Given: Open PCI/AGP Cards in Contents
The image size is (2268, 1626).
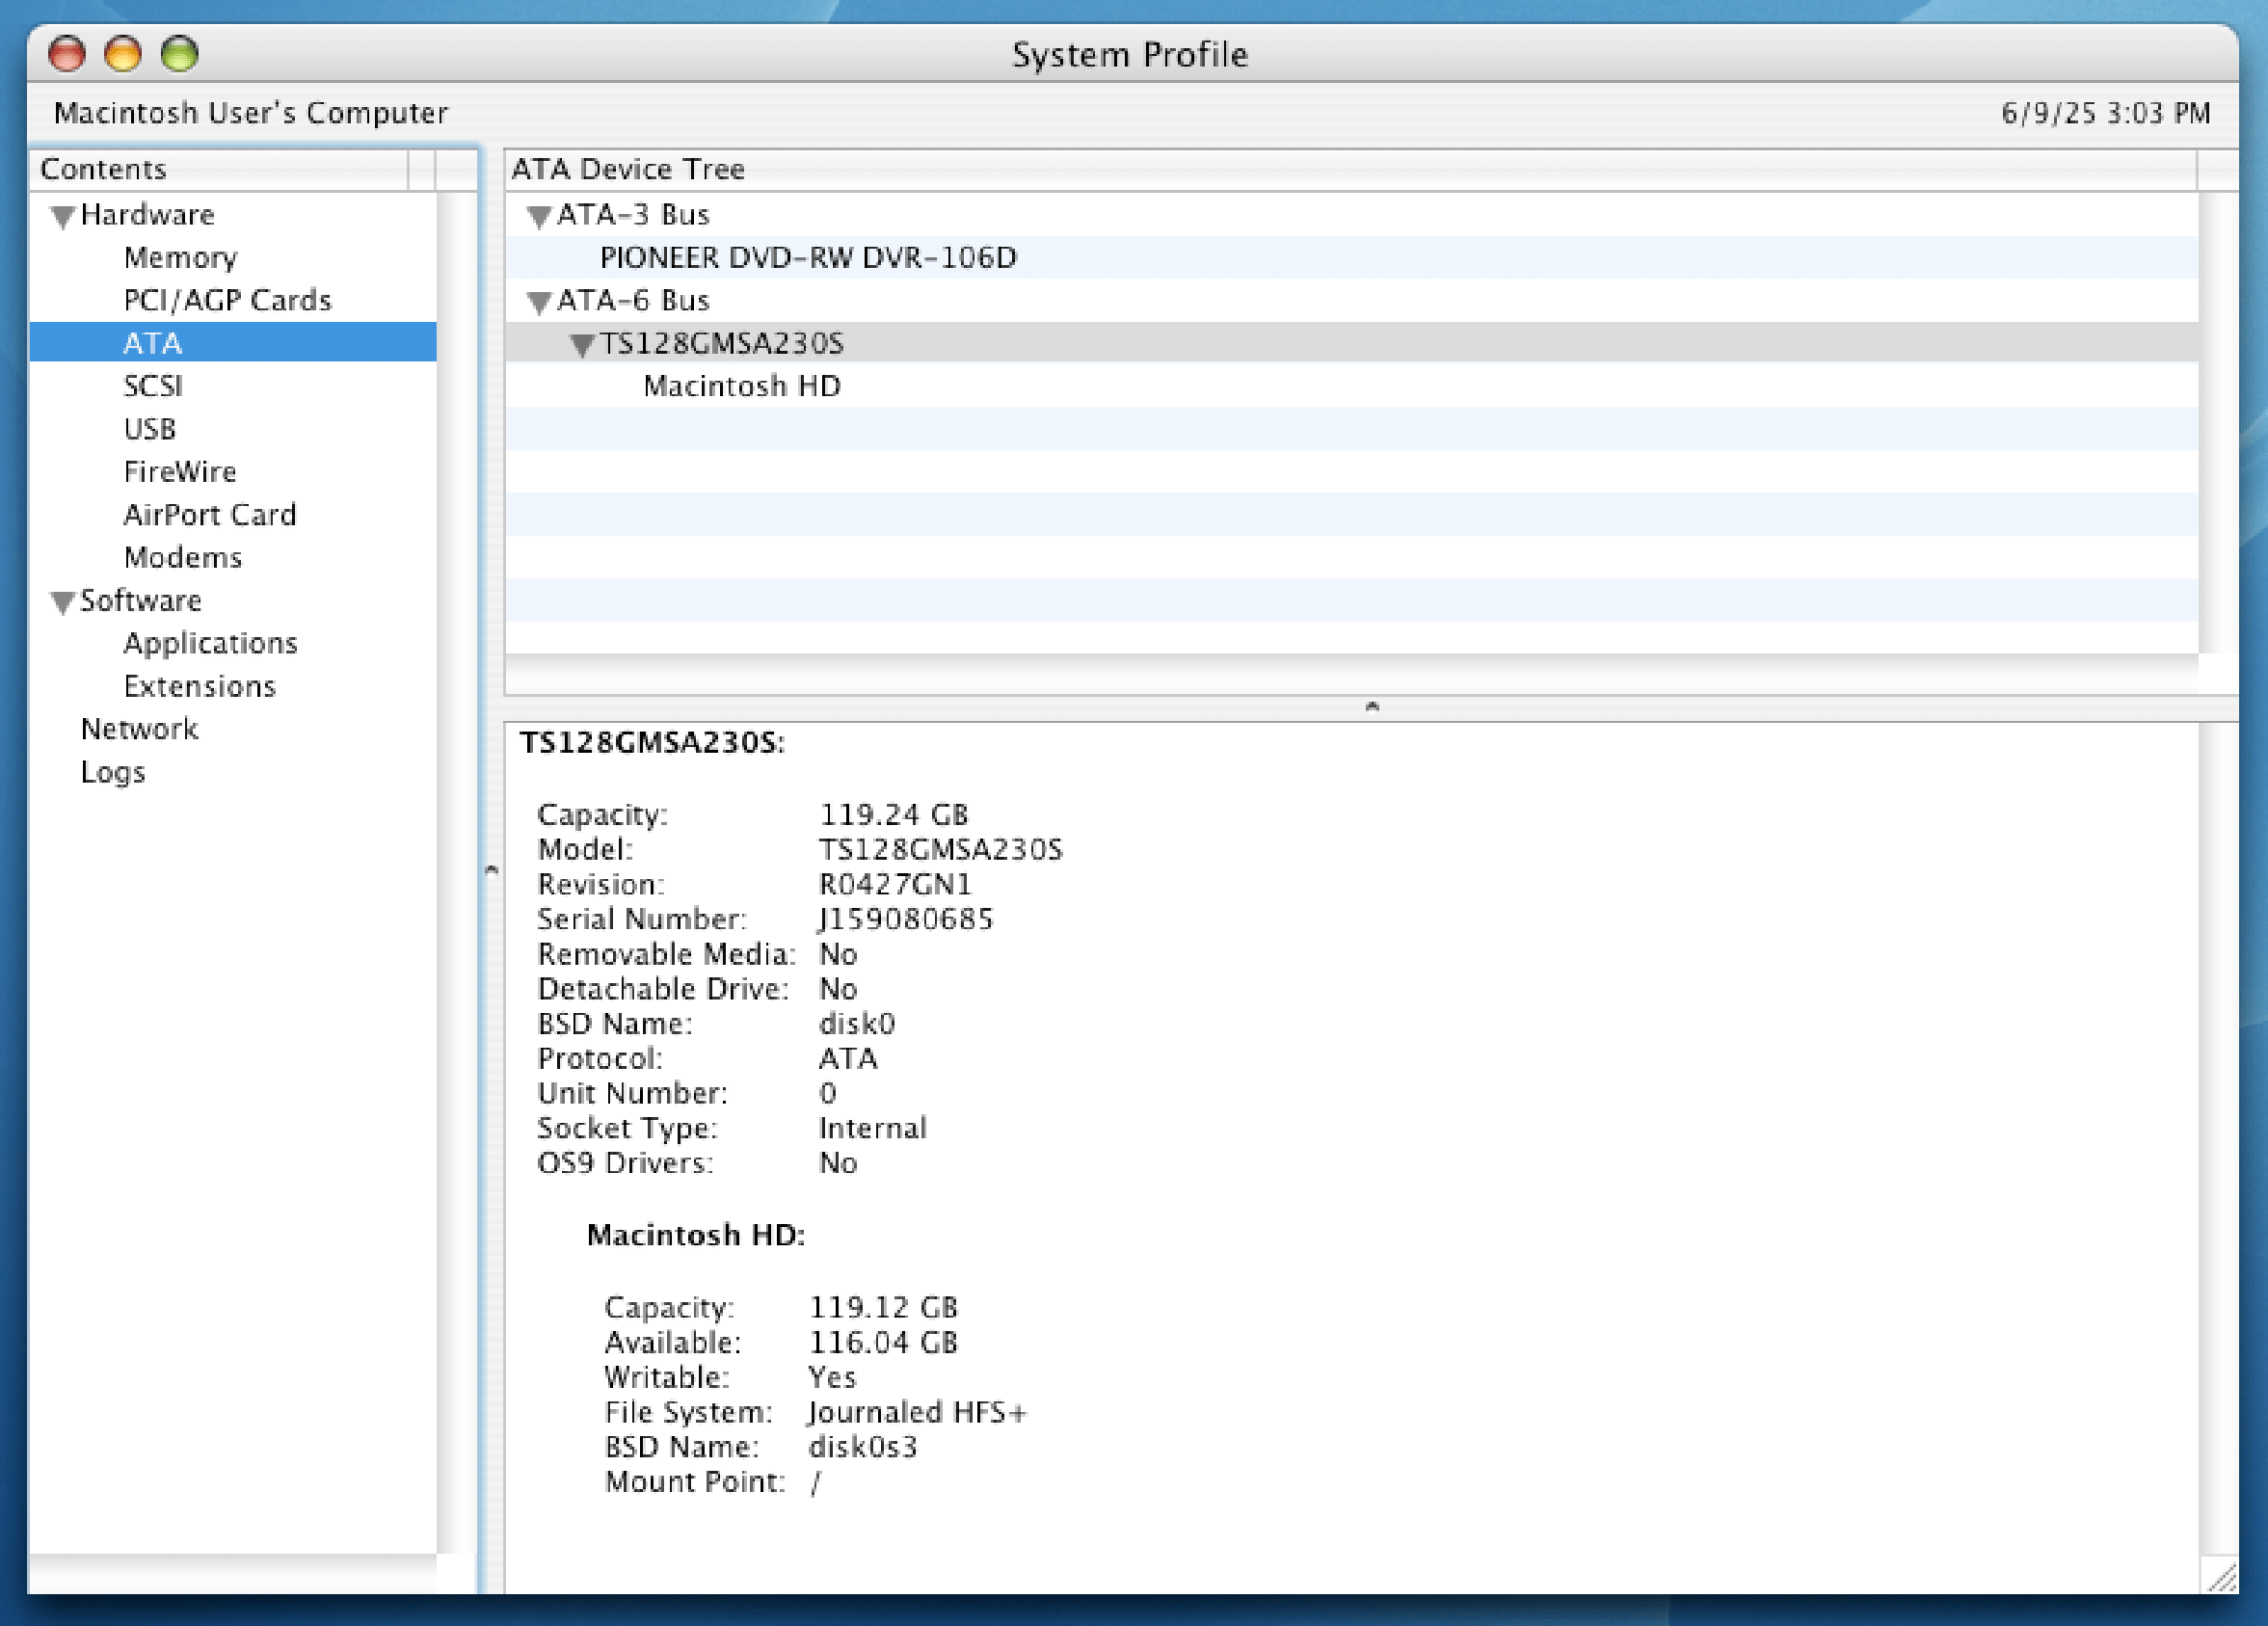Looking at the screenshot, I should [x=227, y=300].
